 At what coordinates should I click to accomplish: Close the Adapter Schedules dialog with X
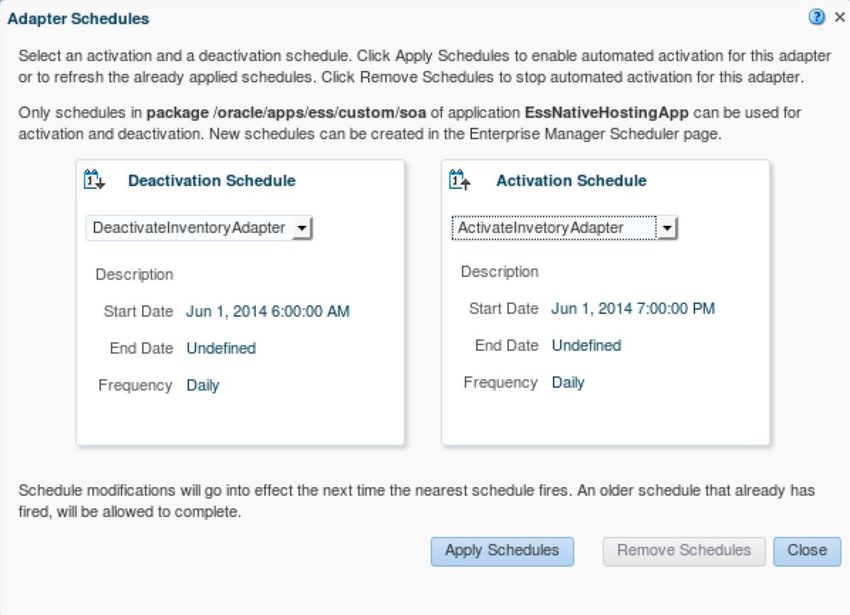[840, 17]
